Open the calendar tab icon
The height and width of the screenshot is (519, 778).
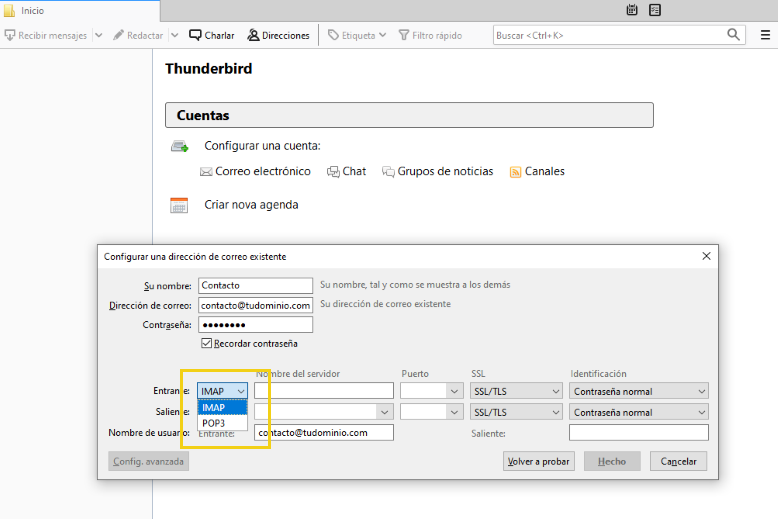632,10
